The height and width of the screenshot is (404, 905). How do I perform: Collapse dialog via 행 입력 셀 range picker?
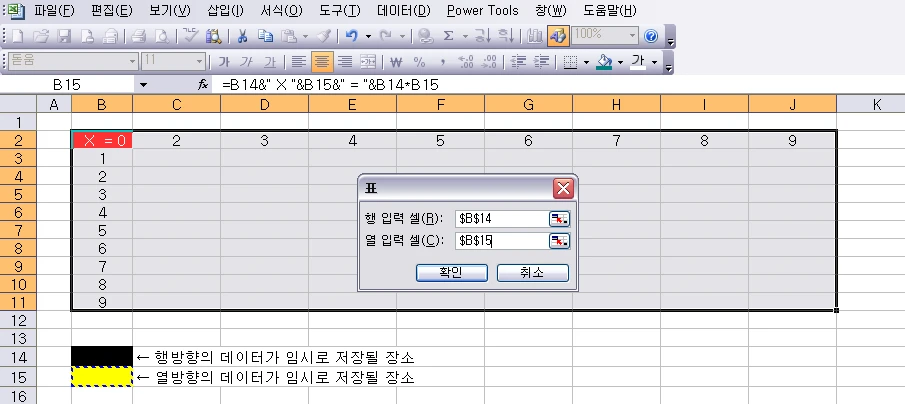[559, 218]
